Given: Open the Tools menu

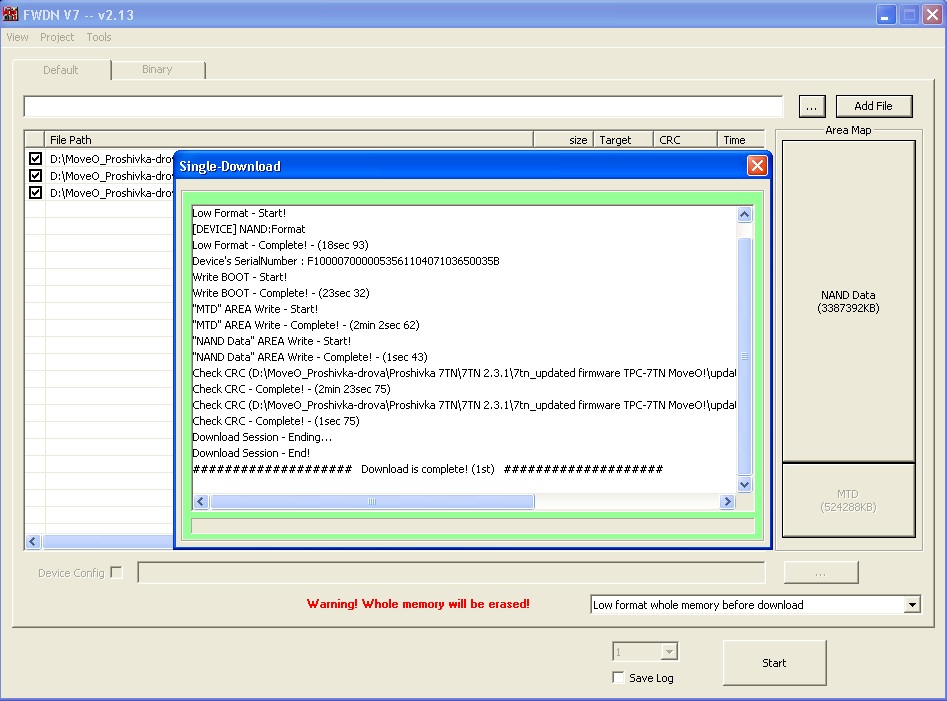Looking at the screenshot, I should click(x=99, y=37).
